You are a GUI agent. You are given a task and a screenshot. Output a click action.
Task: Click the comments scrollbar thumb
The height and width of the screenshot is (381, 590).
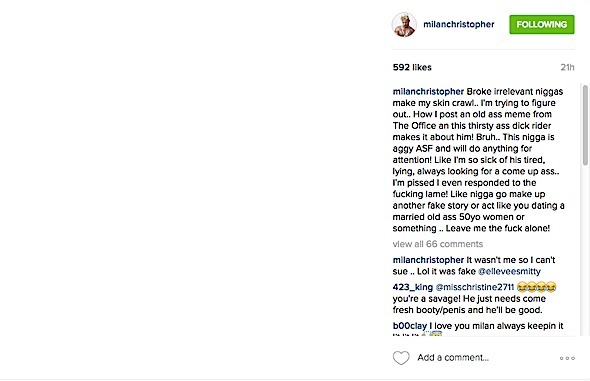585,125
